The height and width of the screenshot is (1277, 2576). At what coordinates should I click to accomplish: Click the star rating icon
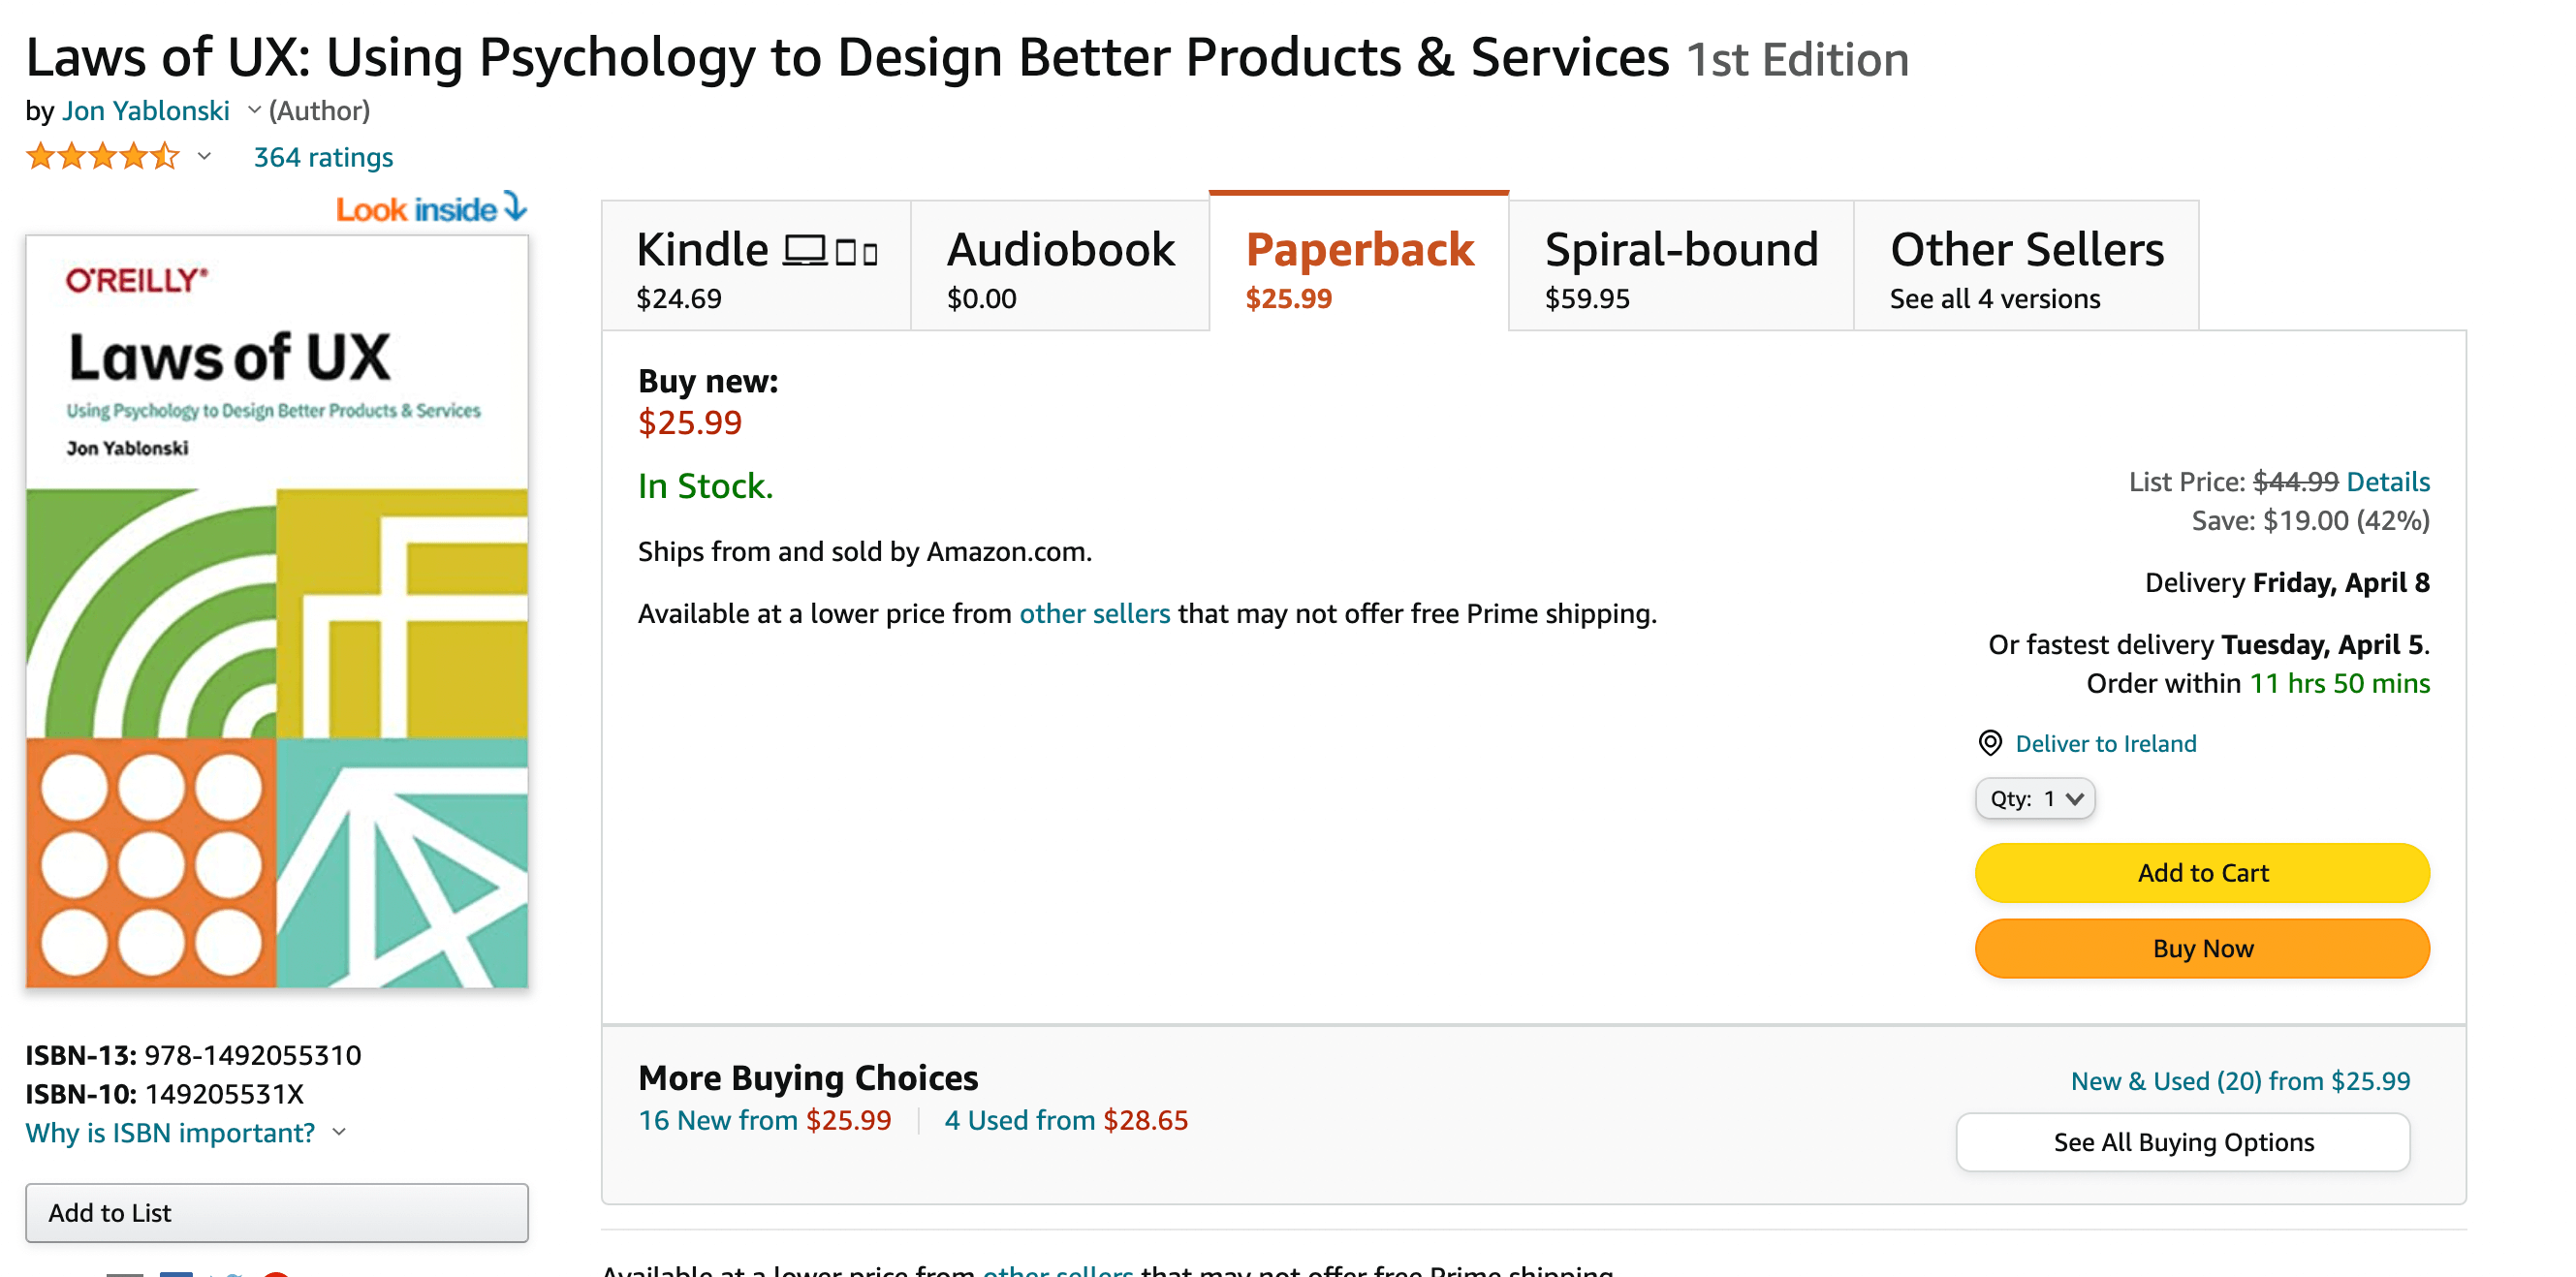pyautogui.click(x=100, y=156)
